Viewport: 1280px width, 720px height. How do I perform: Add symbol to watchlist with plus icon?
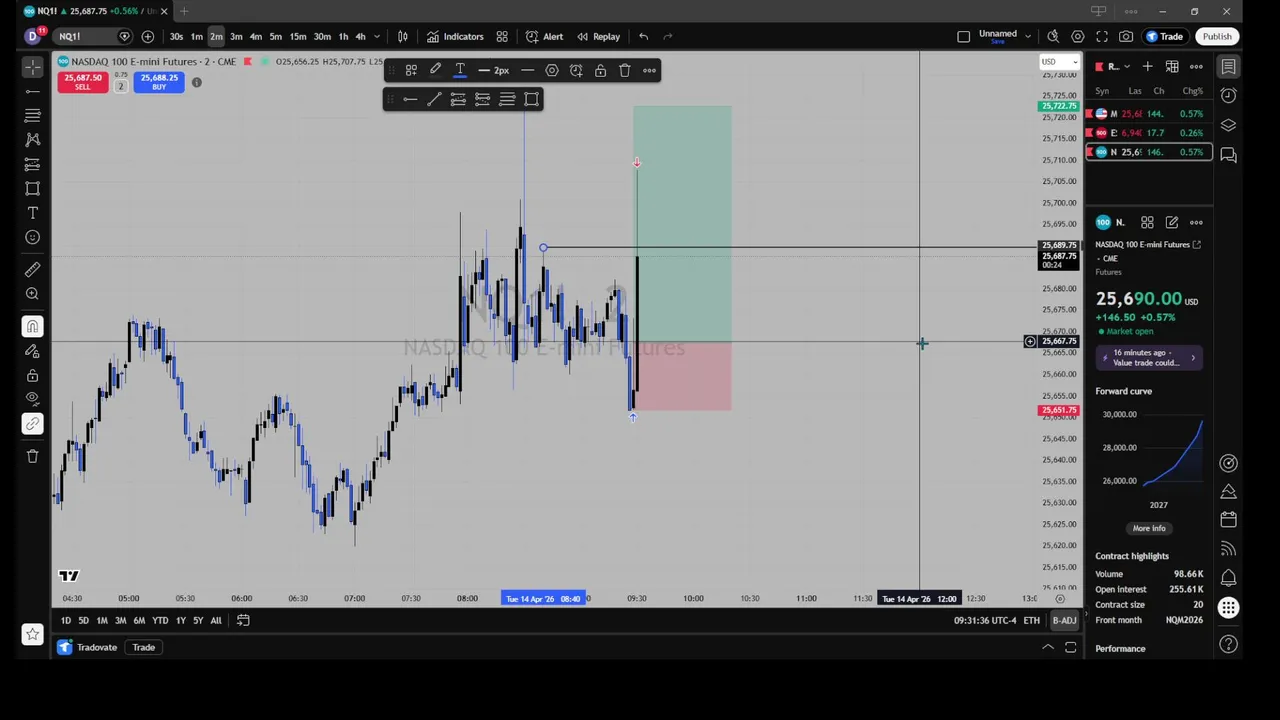(x=1147, y=67)
